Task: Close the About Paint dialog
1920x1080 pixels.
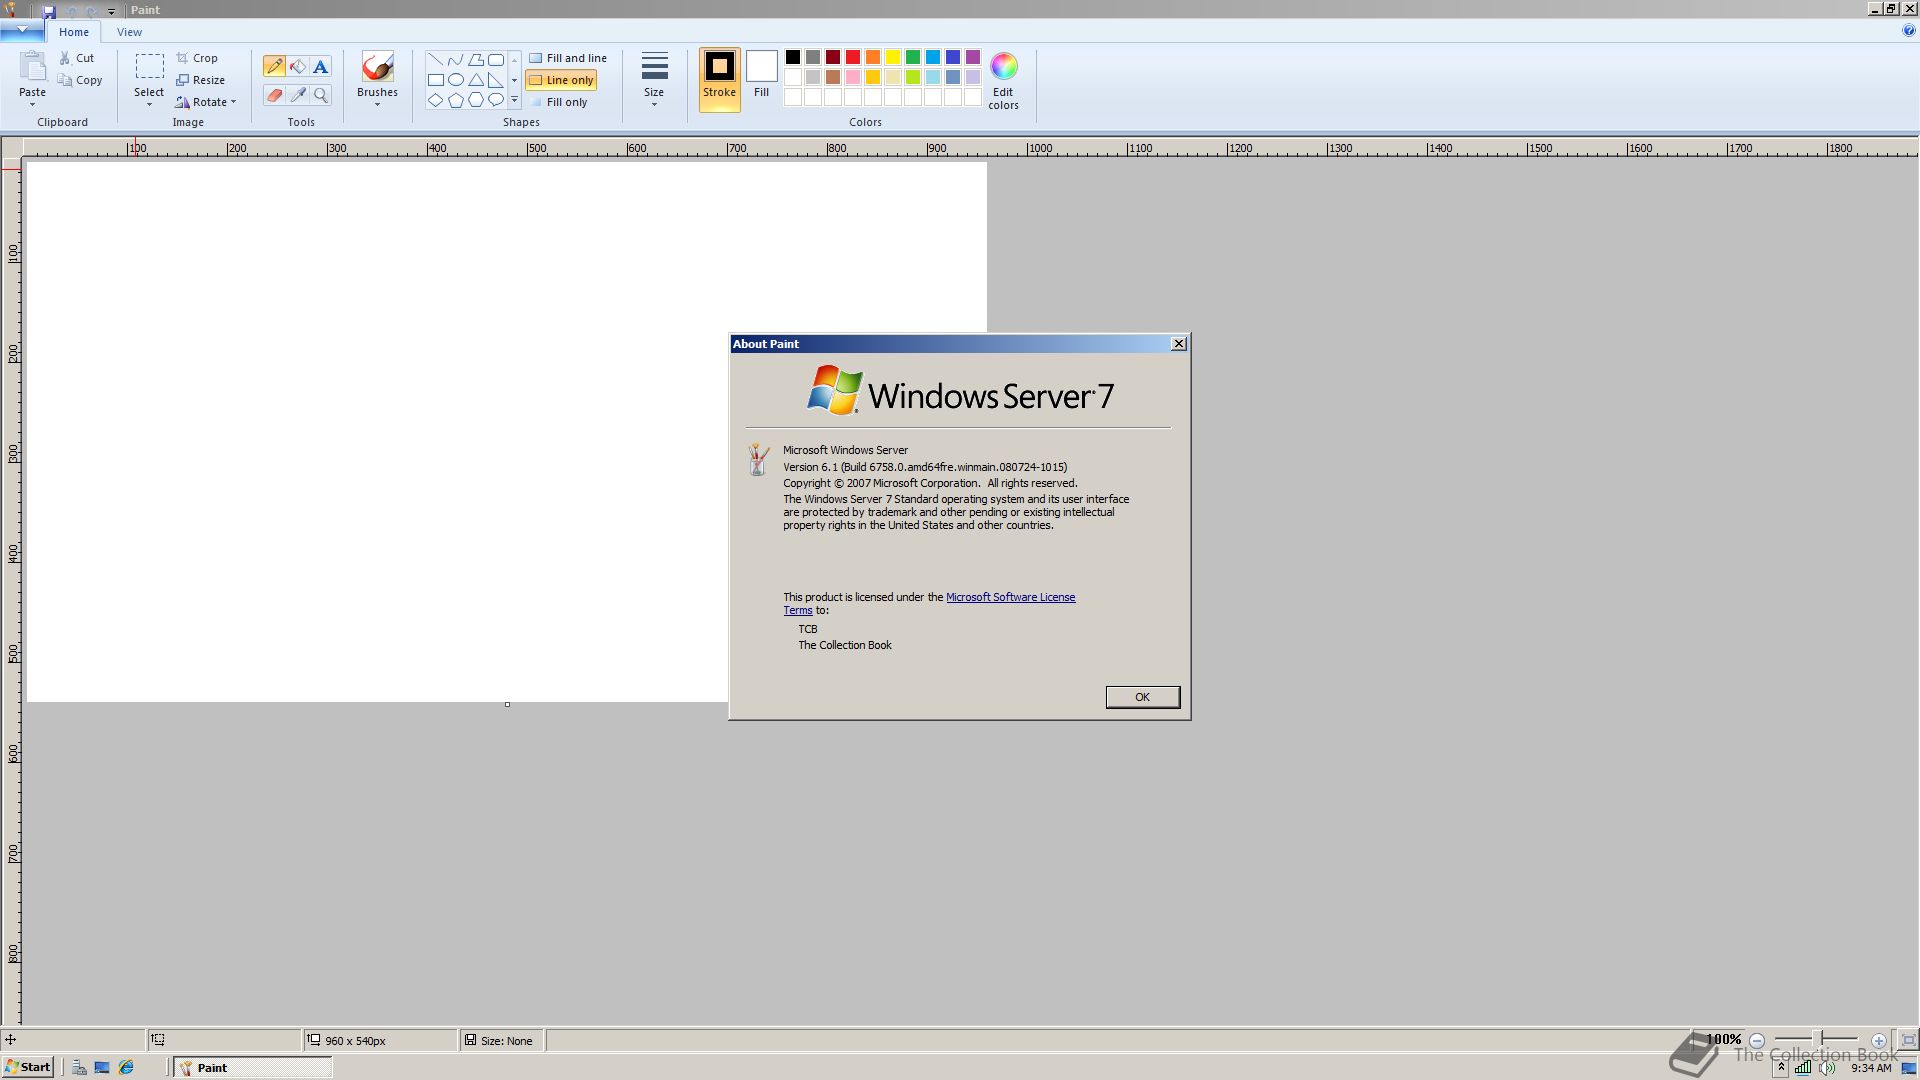Action: pyautogui.click(x=1179, y=344)
